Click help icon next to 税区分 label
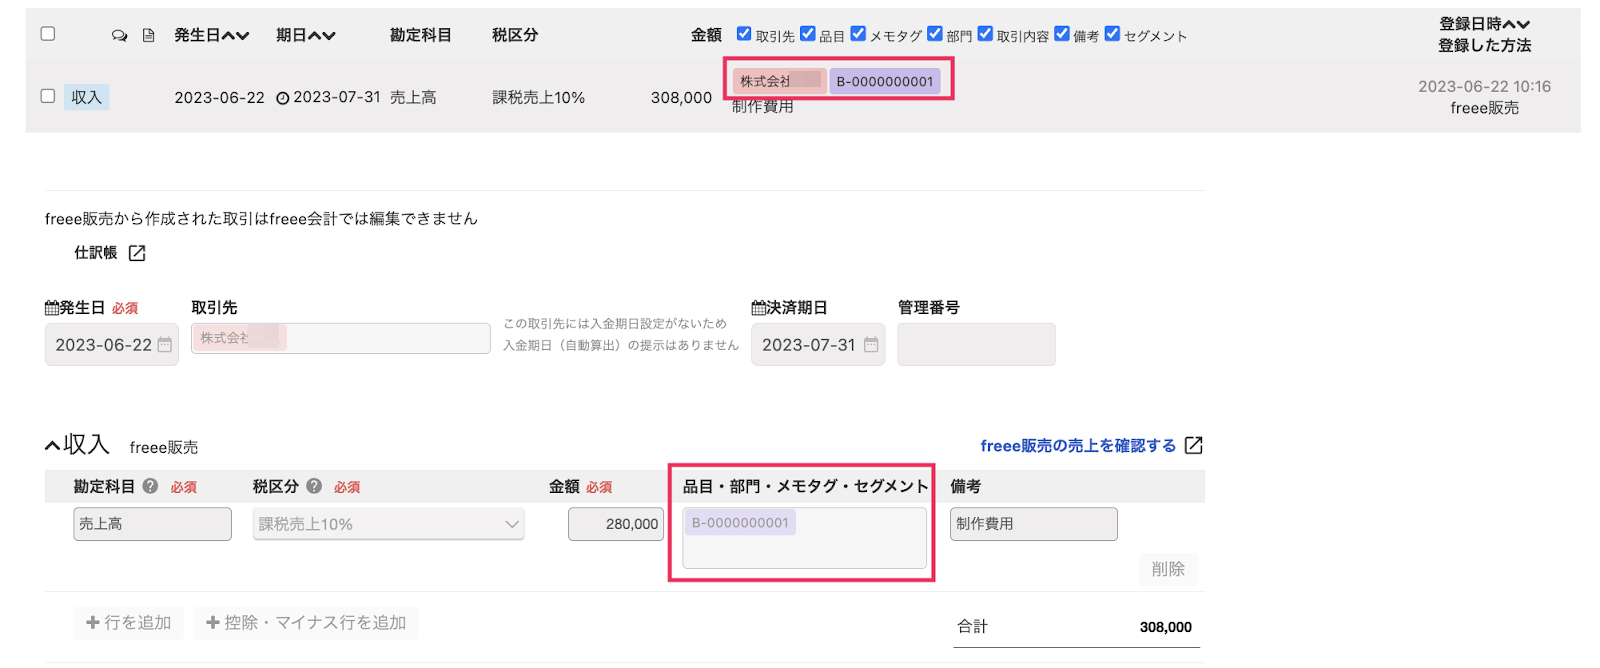 click(x=314, y=486)
